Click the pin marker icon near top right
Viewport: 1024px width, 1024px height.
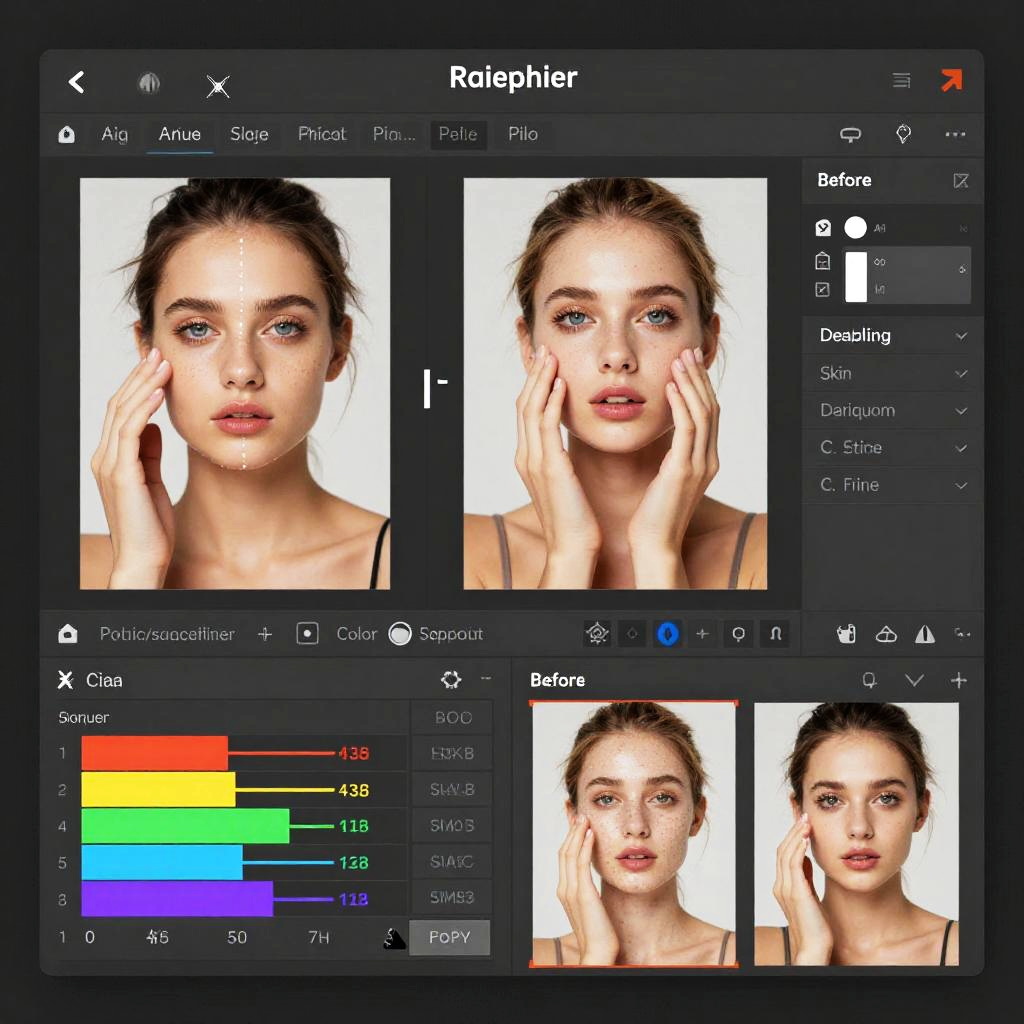(x=903, y=134)
